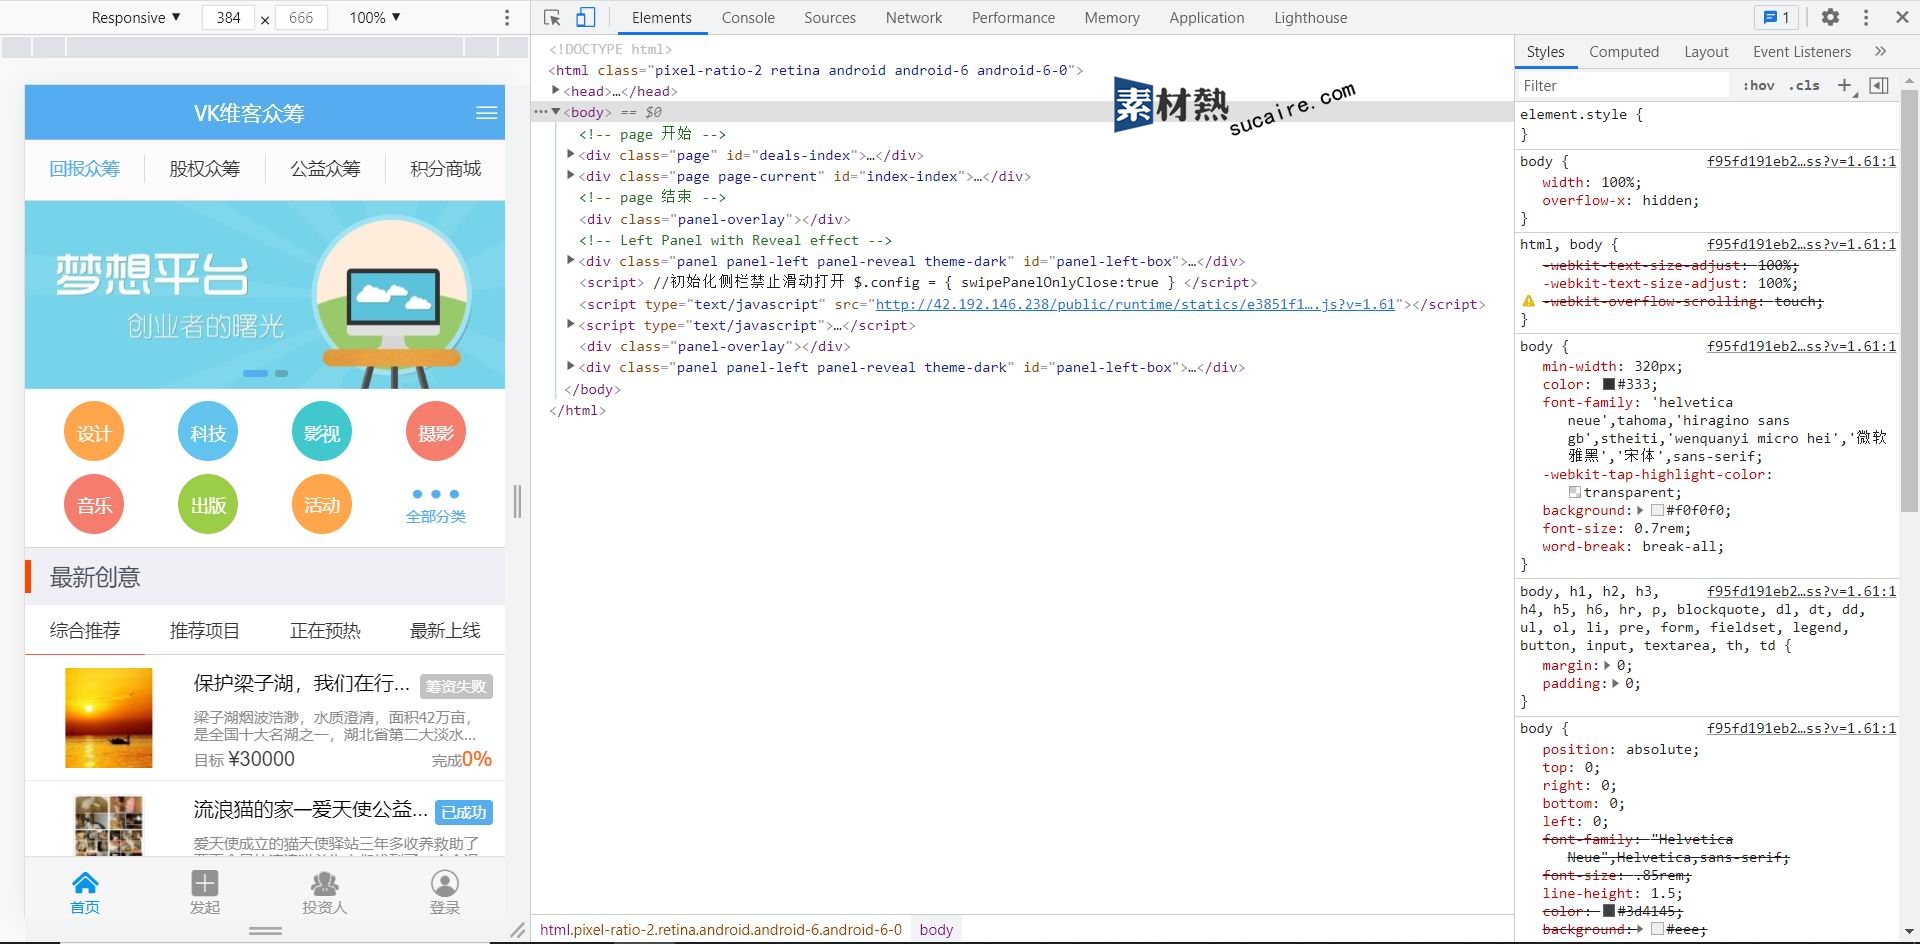Toggle .cls class editor
1920x944 pixels.
pos(1804,85)
